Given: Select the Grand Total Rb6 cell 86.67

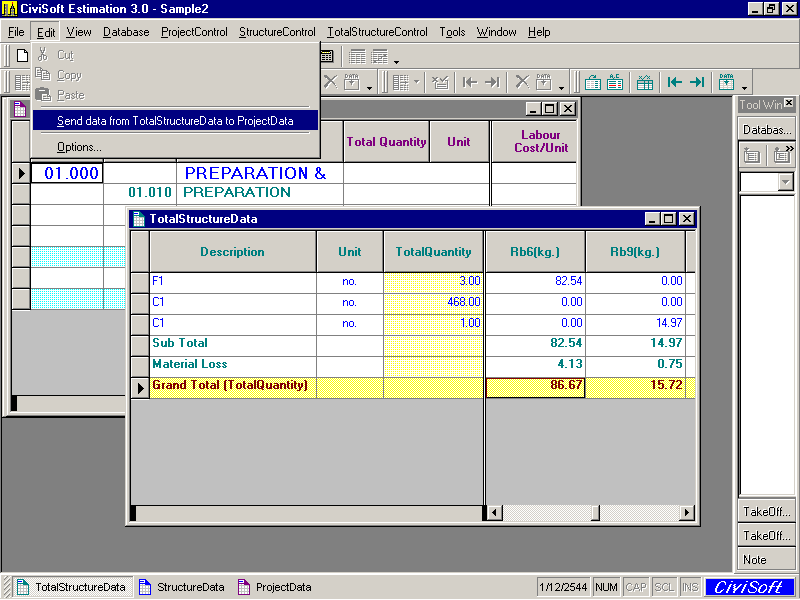Looking at the screenshot, I should pyautogui.click(x=535, y=387).
